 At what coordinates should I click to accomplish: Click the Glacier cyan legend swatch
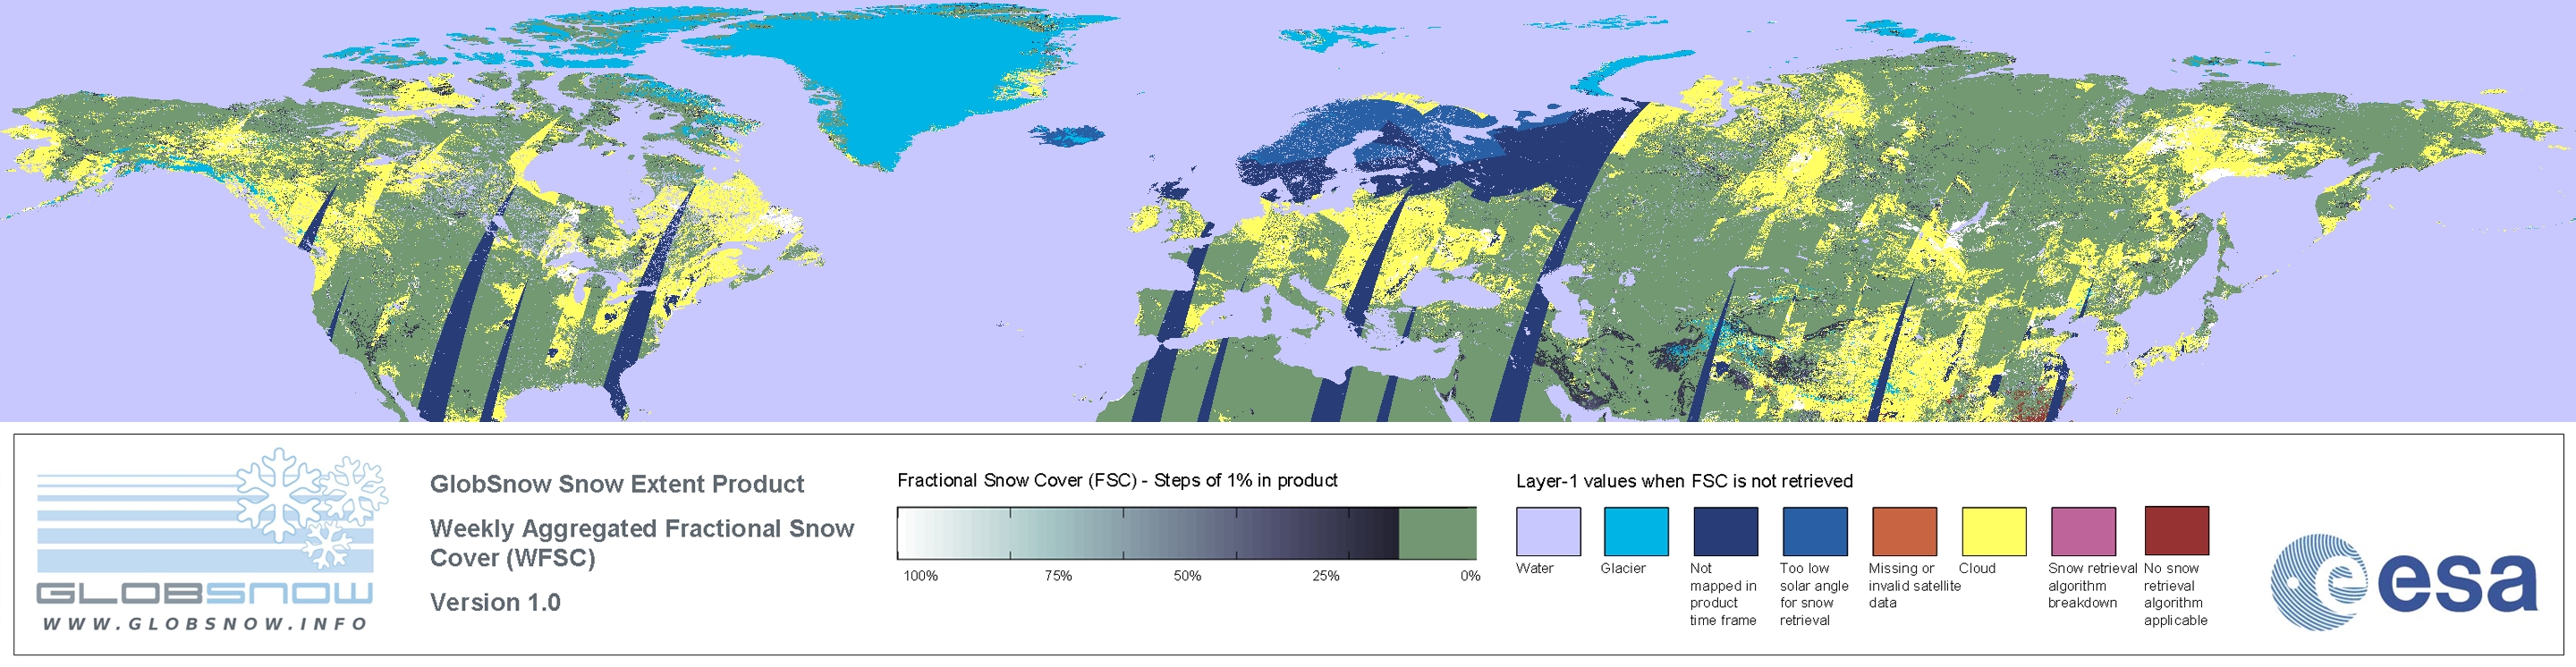(x=1636, y=531)
